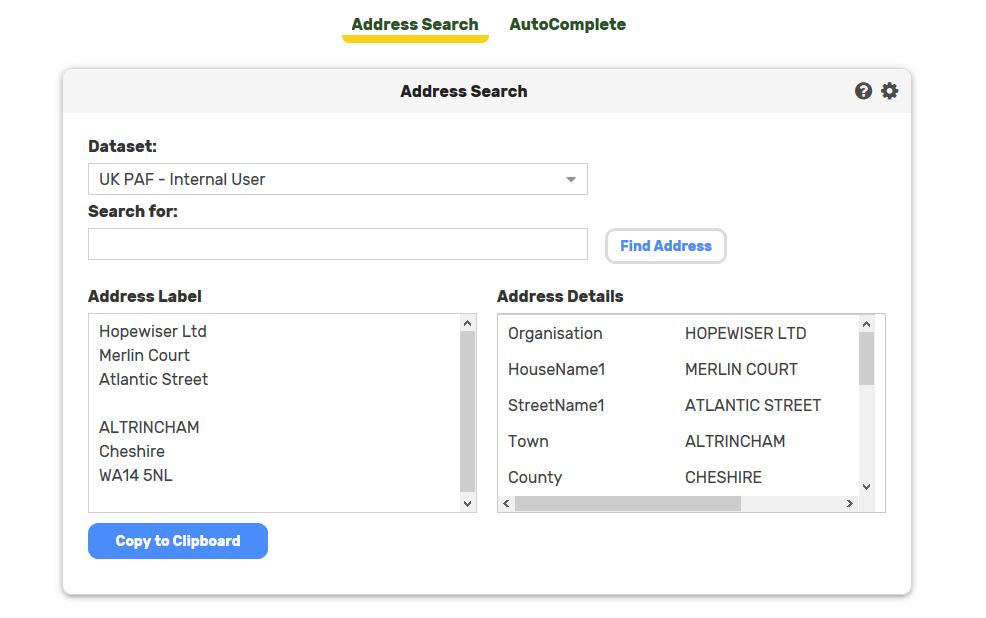Click the 'HouseName1' field name
The image size is (986, 618).
coord(557,369)
